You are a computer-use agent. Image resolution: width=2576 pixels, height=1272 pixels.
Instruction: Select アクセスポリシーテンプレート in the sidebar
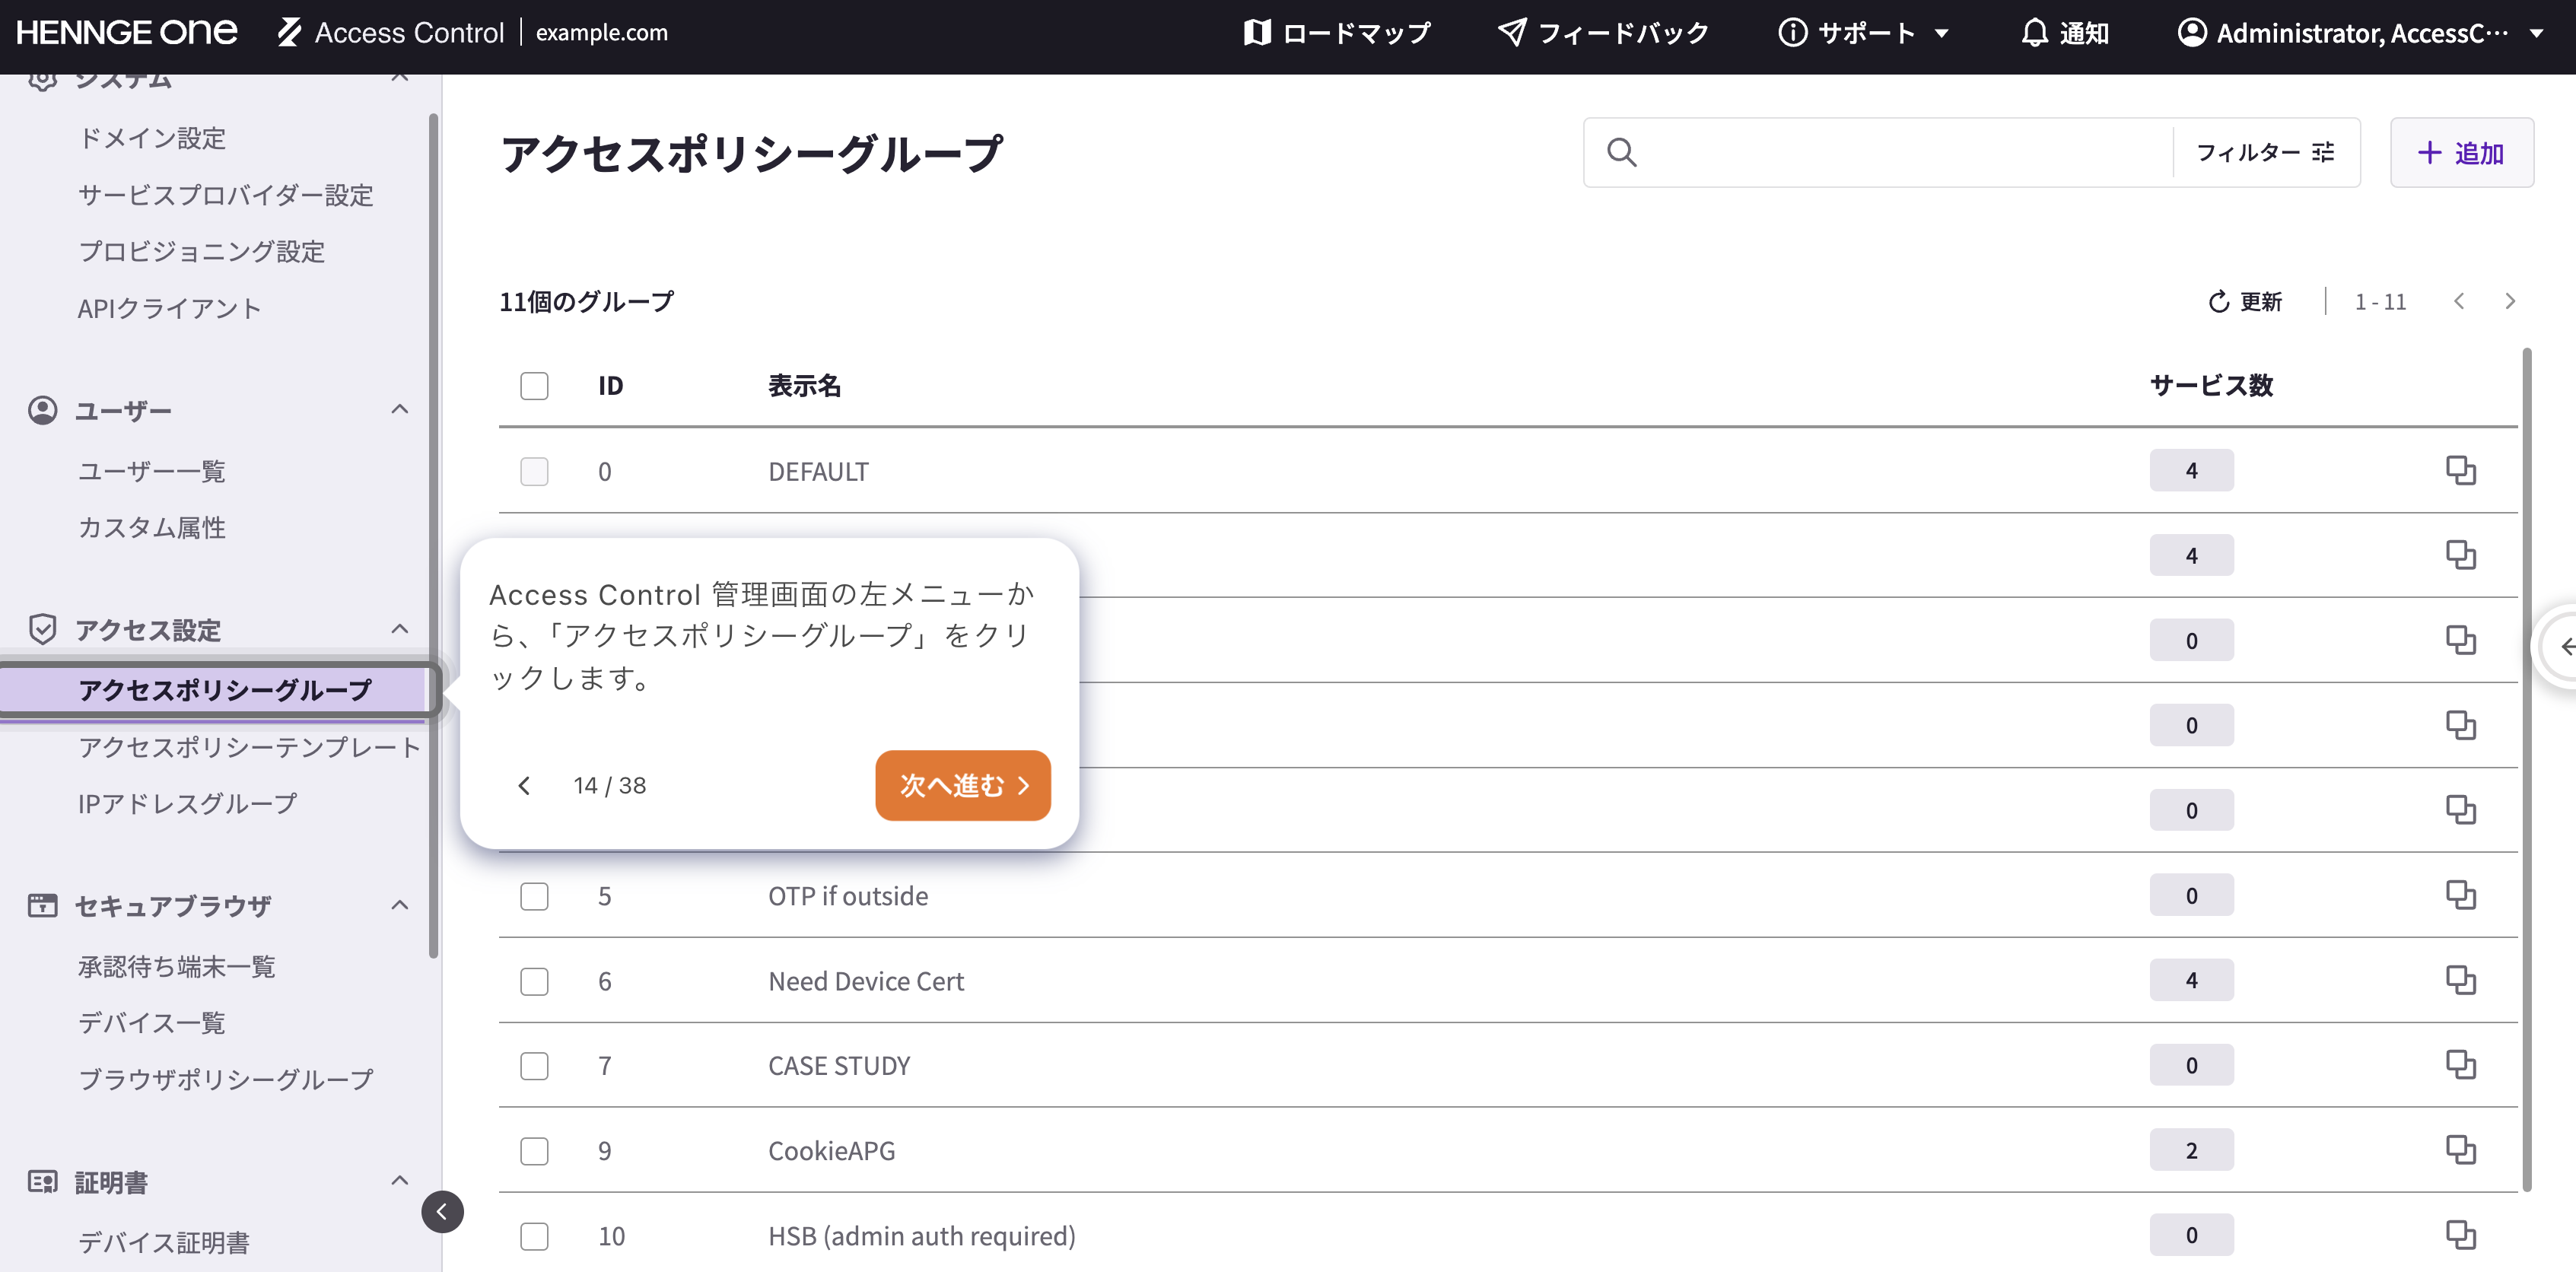250,746
